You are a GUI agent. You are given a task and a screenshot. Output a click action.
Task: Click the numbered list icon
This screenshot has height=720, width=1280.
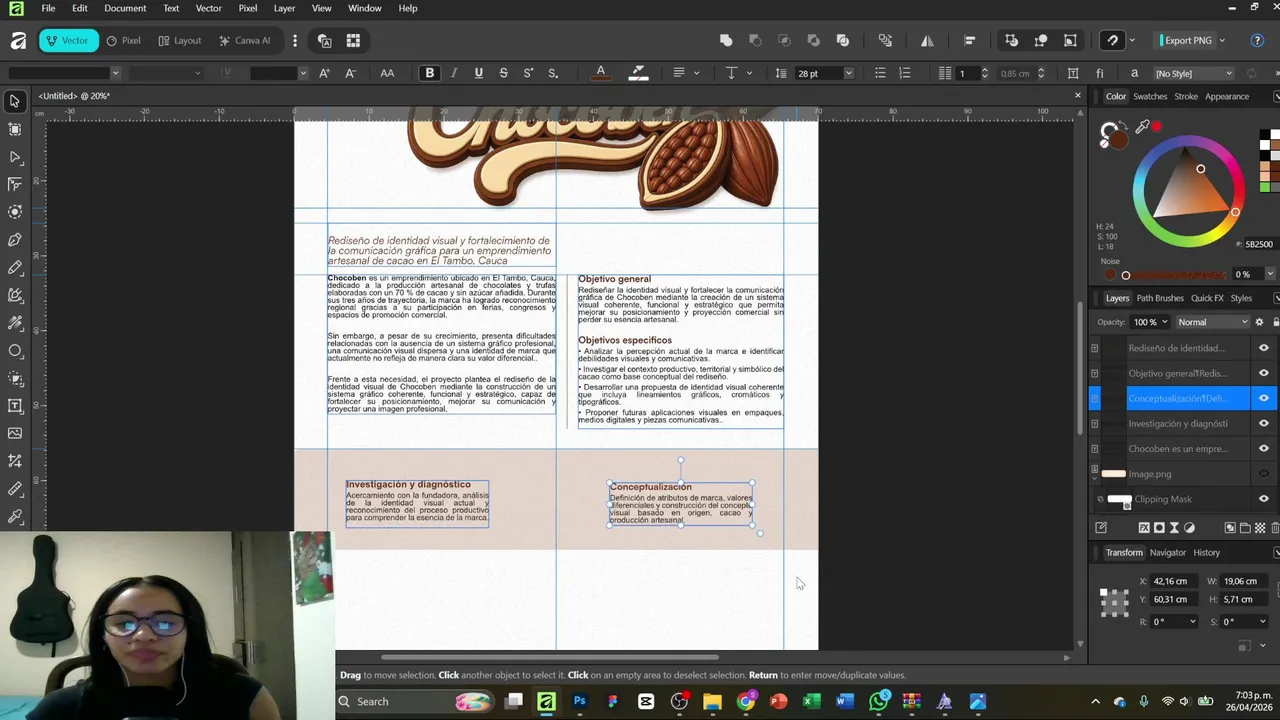905,73
